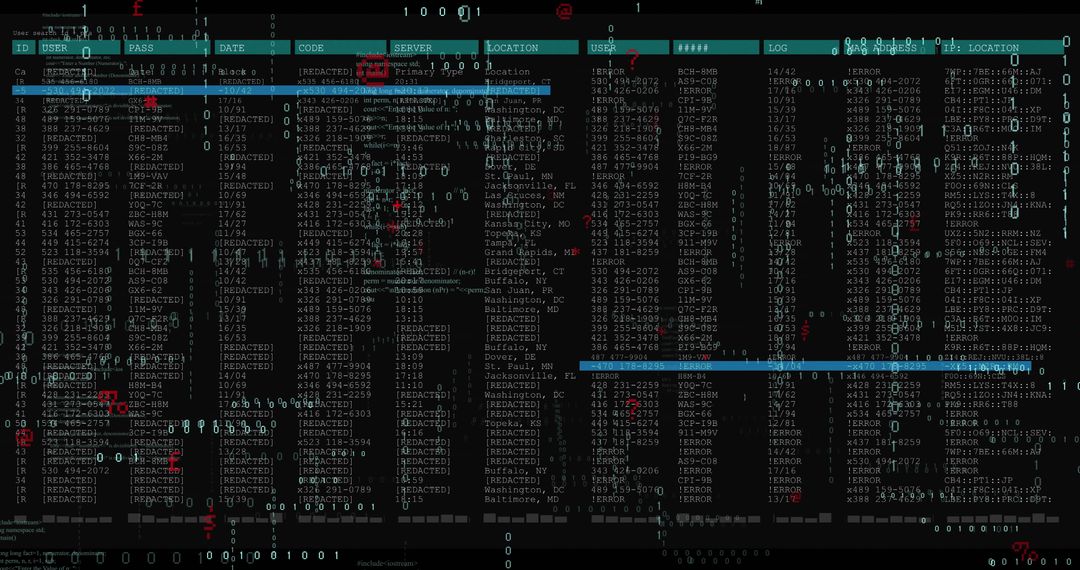1080x570 pixels.
Task: Sort by the PASS column header
Action: click(x=167, y=48)
